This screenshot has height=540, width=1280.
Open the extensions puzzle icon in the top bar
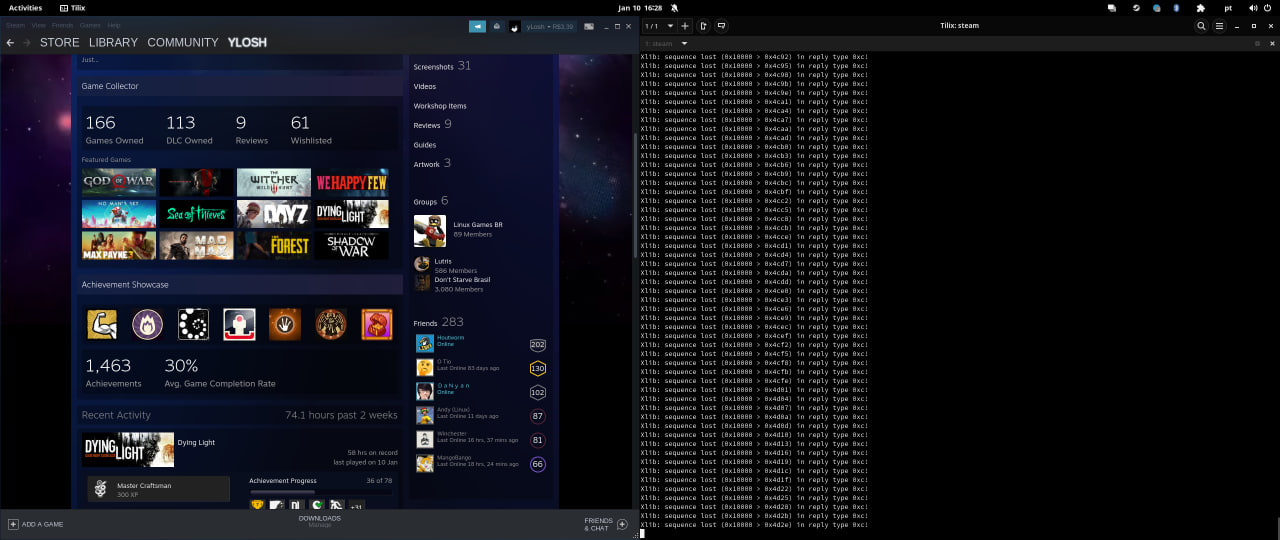click(1200, 7)
